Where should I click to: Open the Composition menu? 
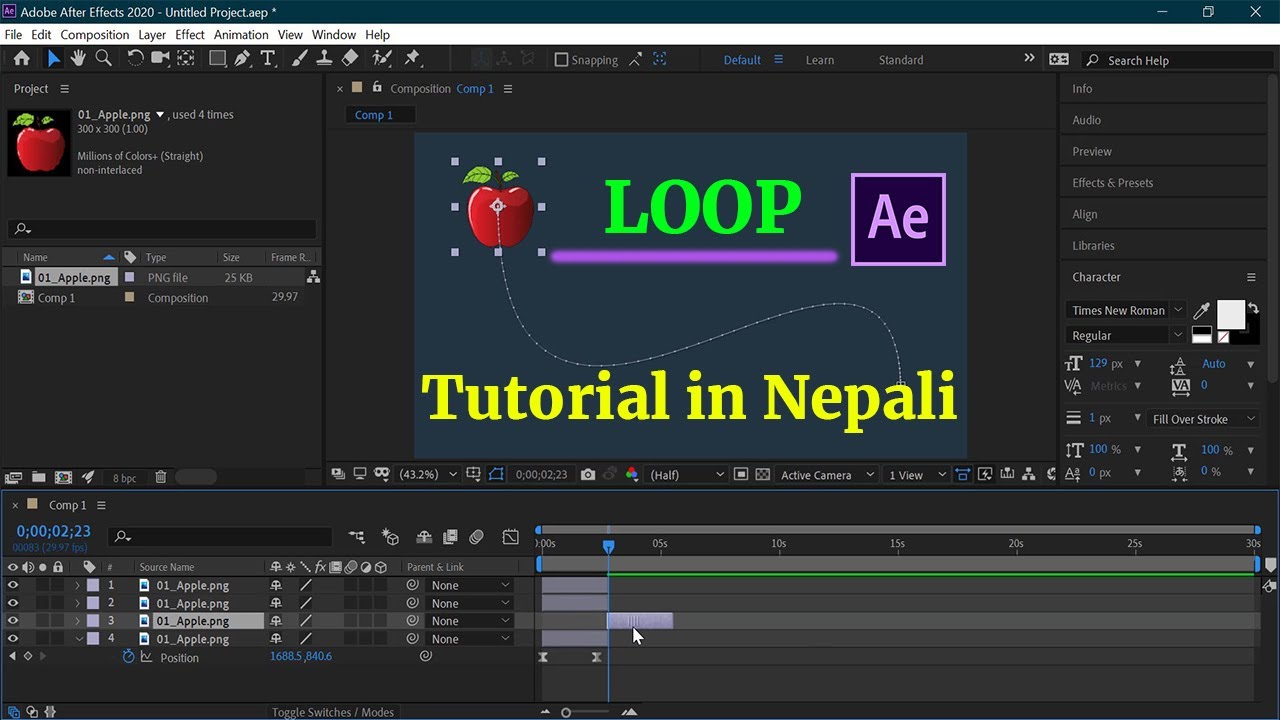(95, 34)
